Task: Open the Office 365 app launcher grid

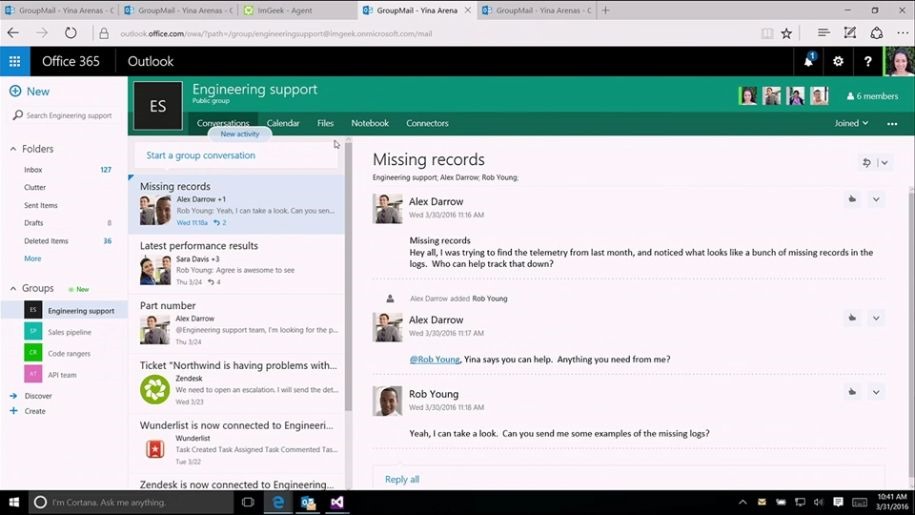Action: tap(14, 61)
